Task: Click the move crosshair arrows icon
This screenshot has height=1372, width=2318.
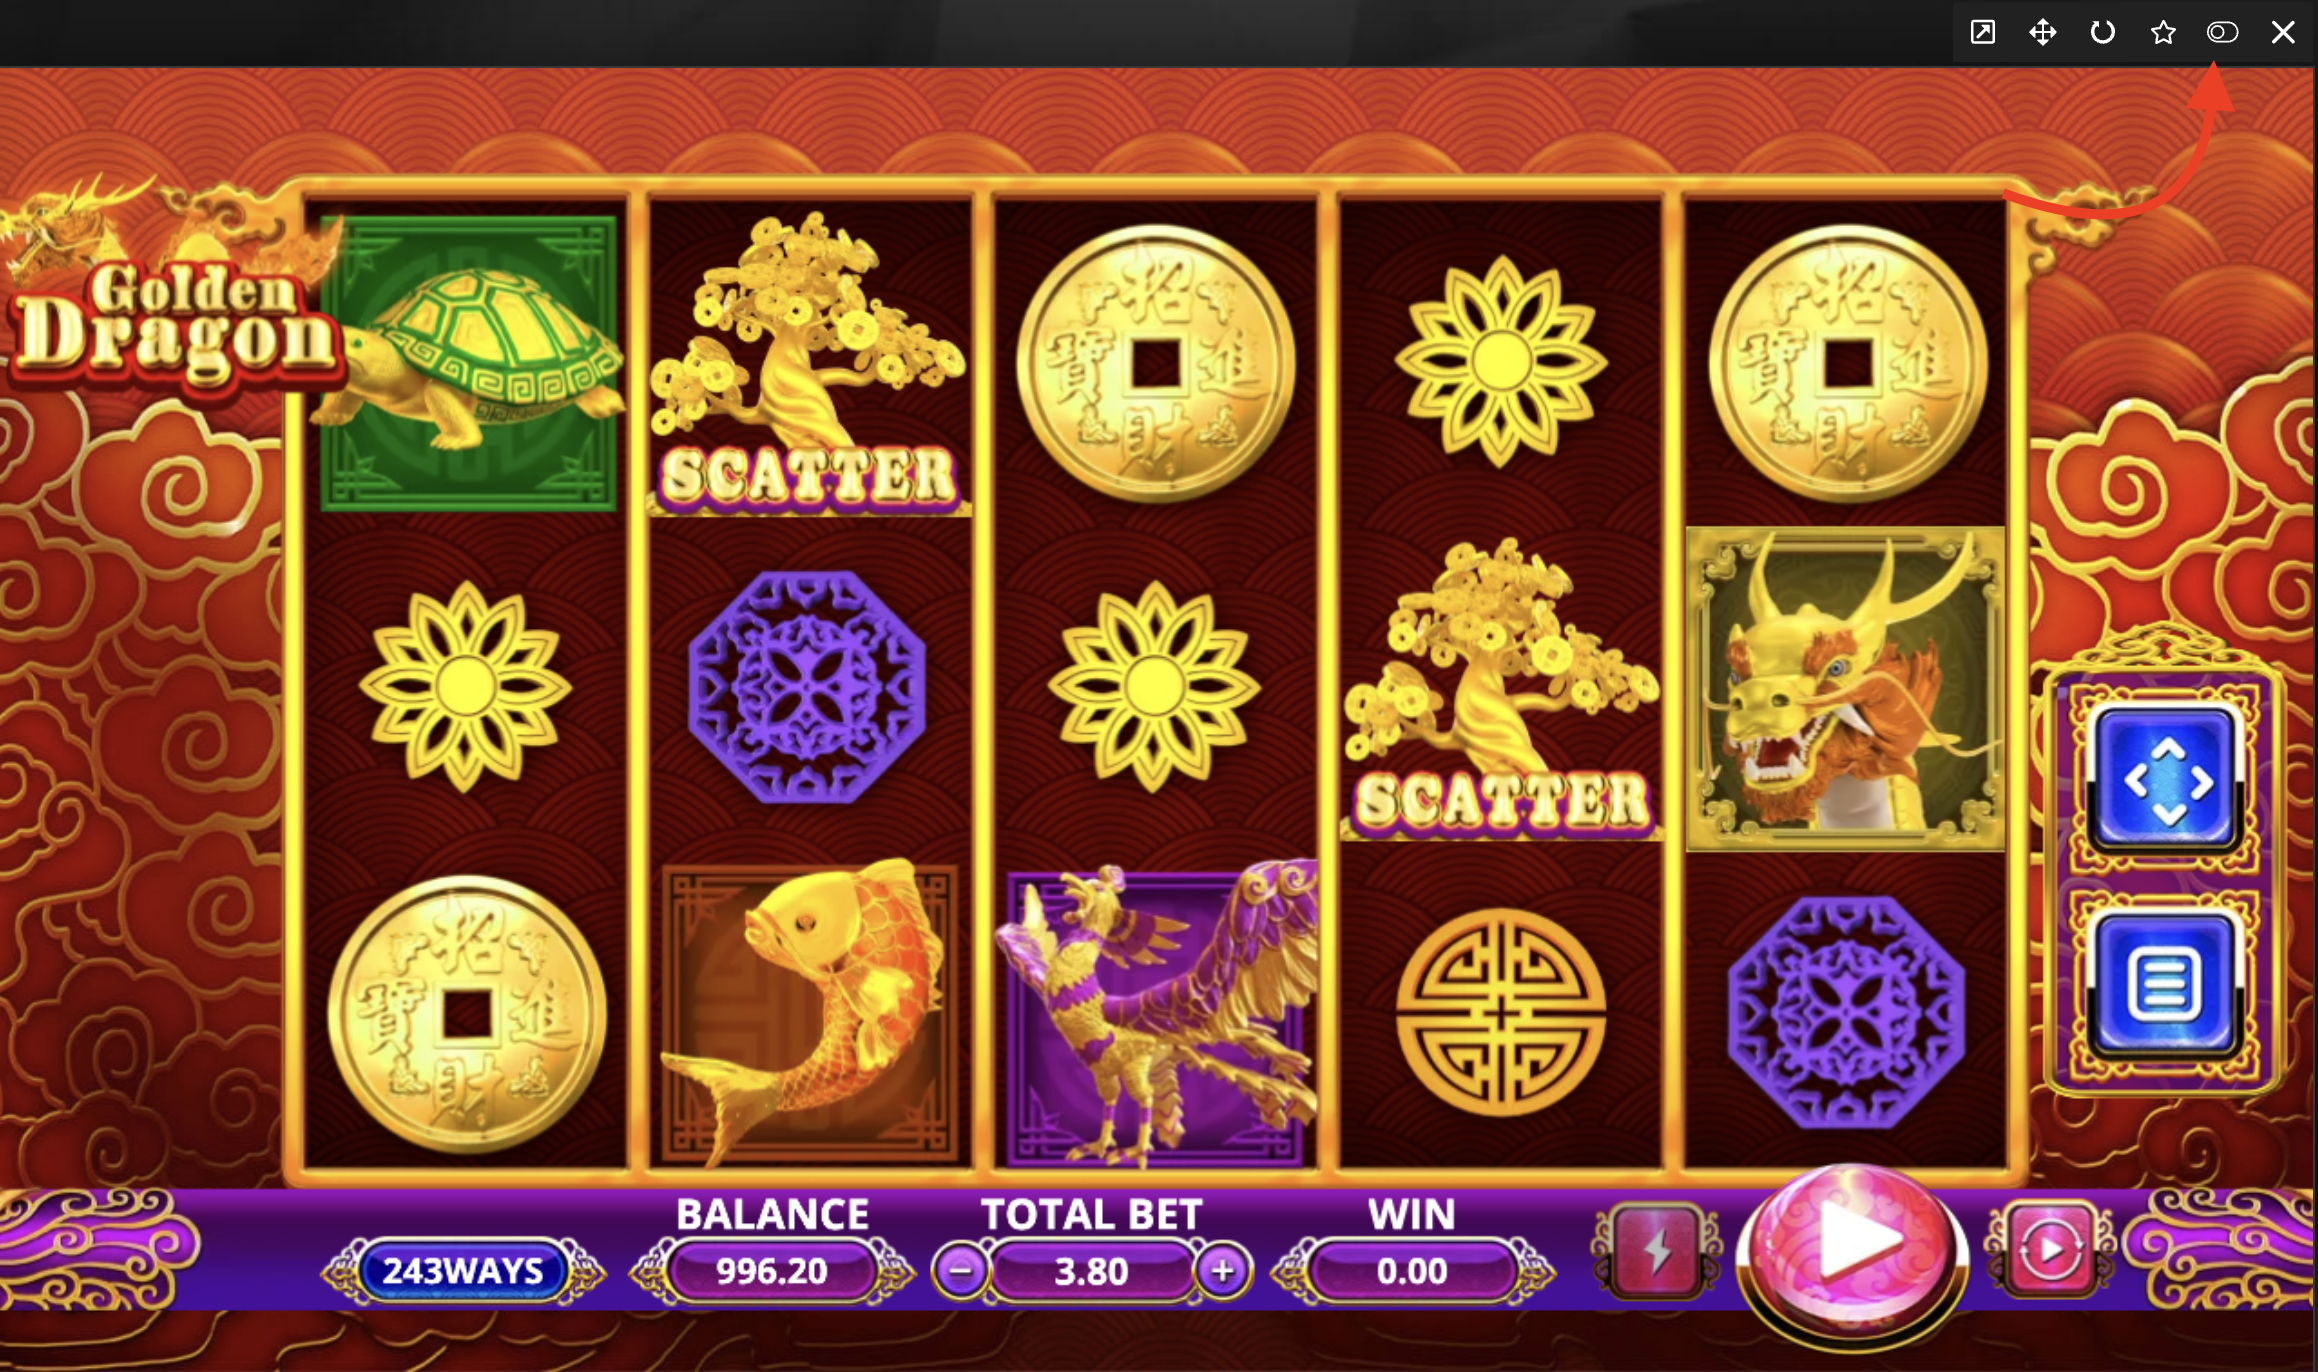Action: [x=2043, y=32]
